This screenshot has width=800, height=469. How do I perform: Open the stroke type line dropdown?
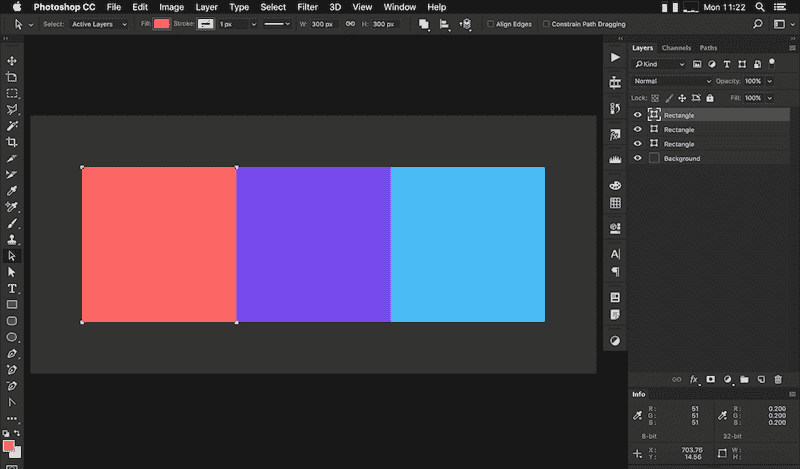(x=277, y=24)
